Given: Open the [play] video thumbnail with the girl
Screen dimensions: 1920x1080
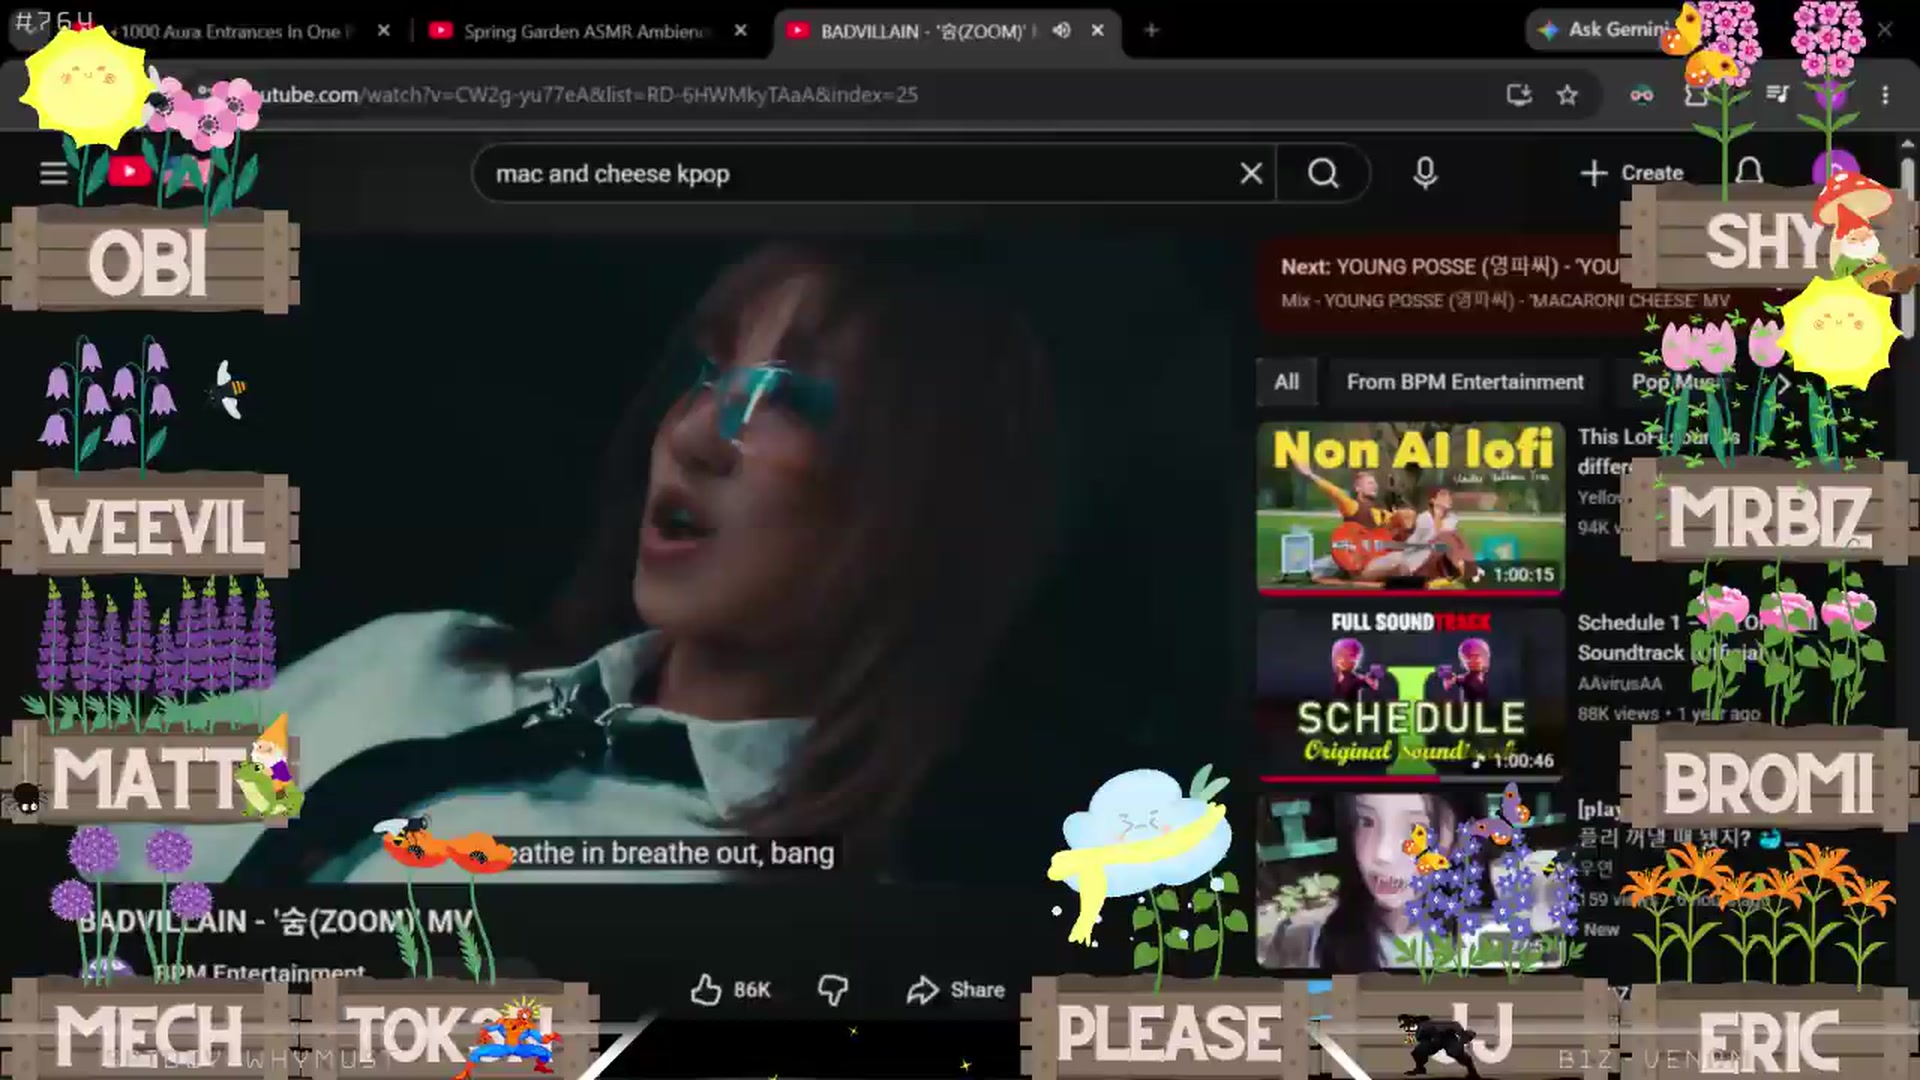Looking at the screenshot, I should click(1411, 881).
